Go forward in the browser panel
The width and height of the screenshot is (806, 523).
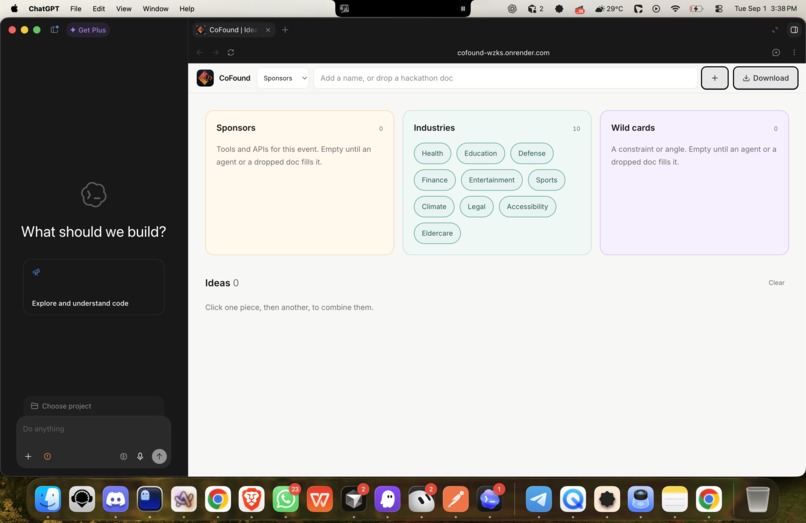(215, 52)
